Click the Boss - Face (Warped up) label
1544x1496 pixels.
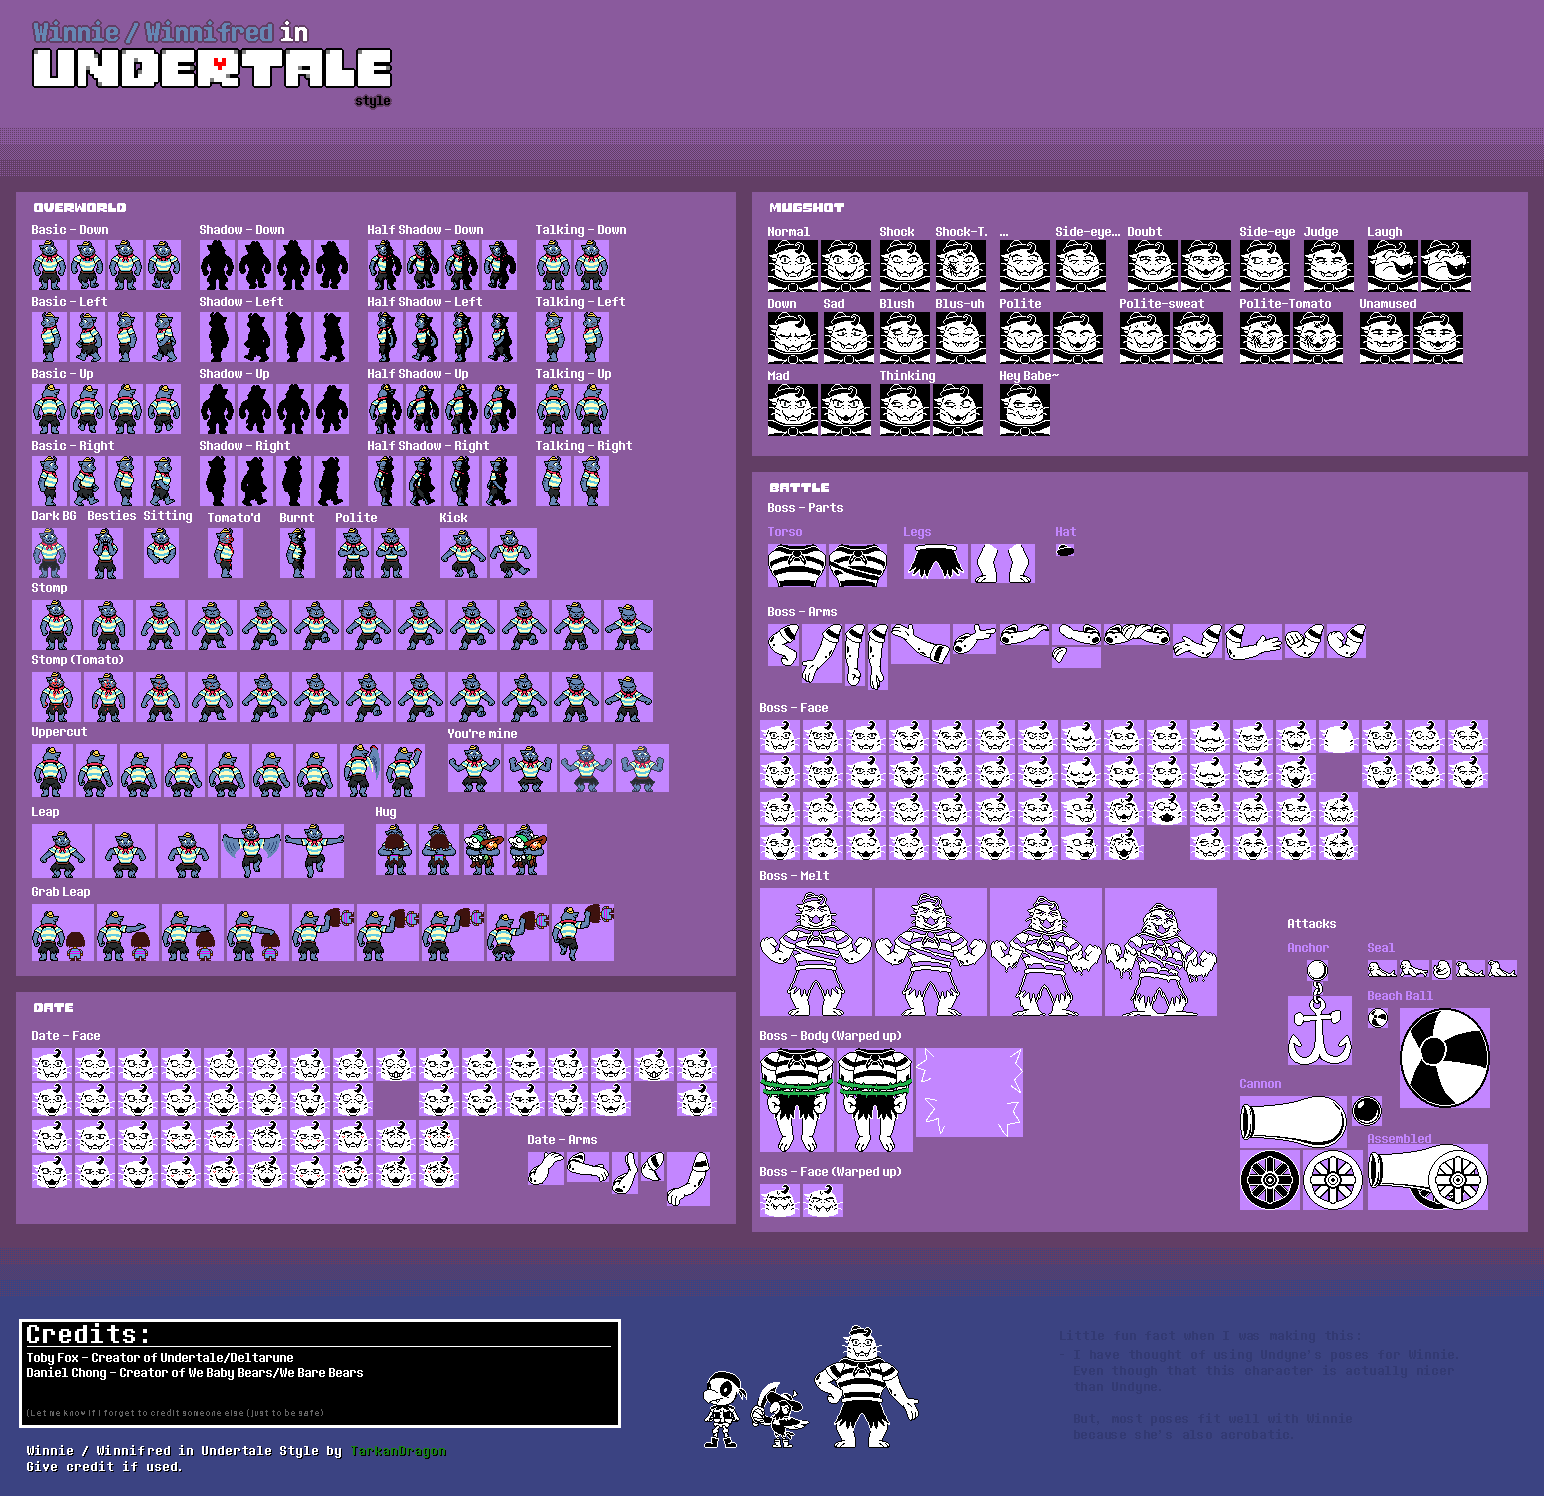[830, 1172]
